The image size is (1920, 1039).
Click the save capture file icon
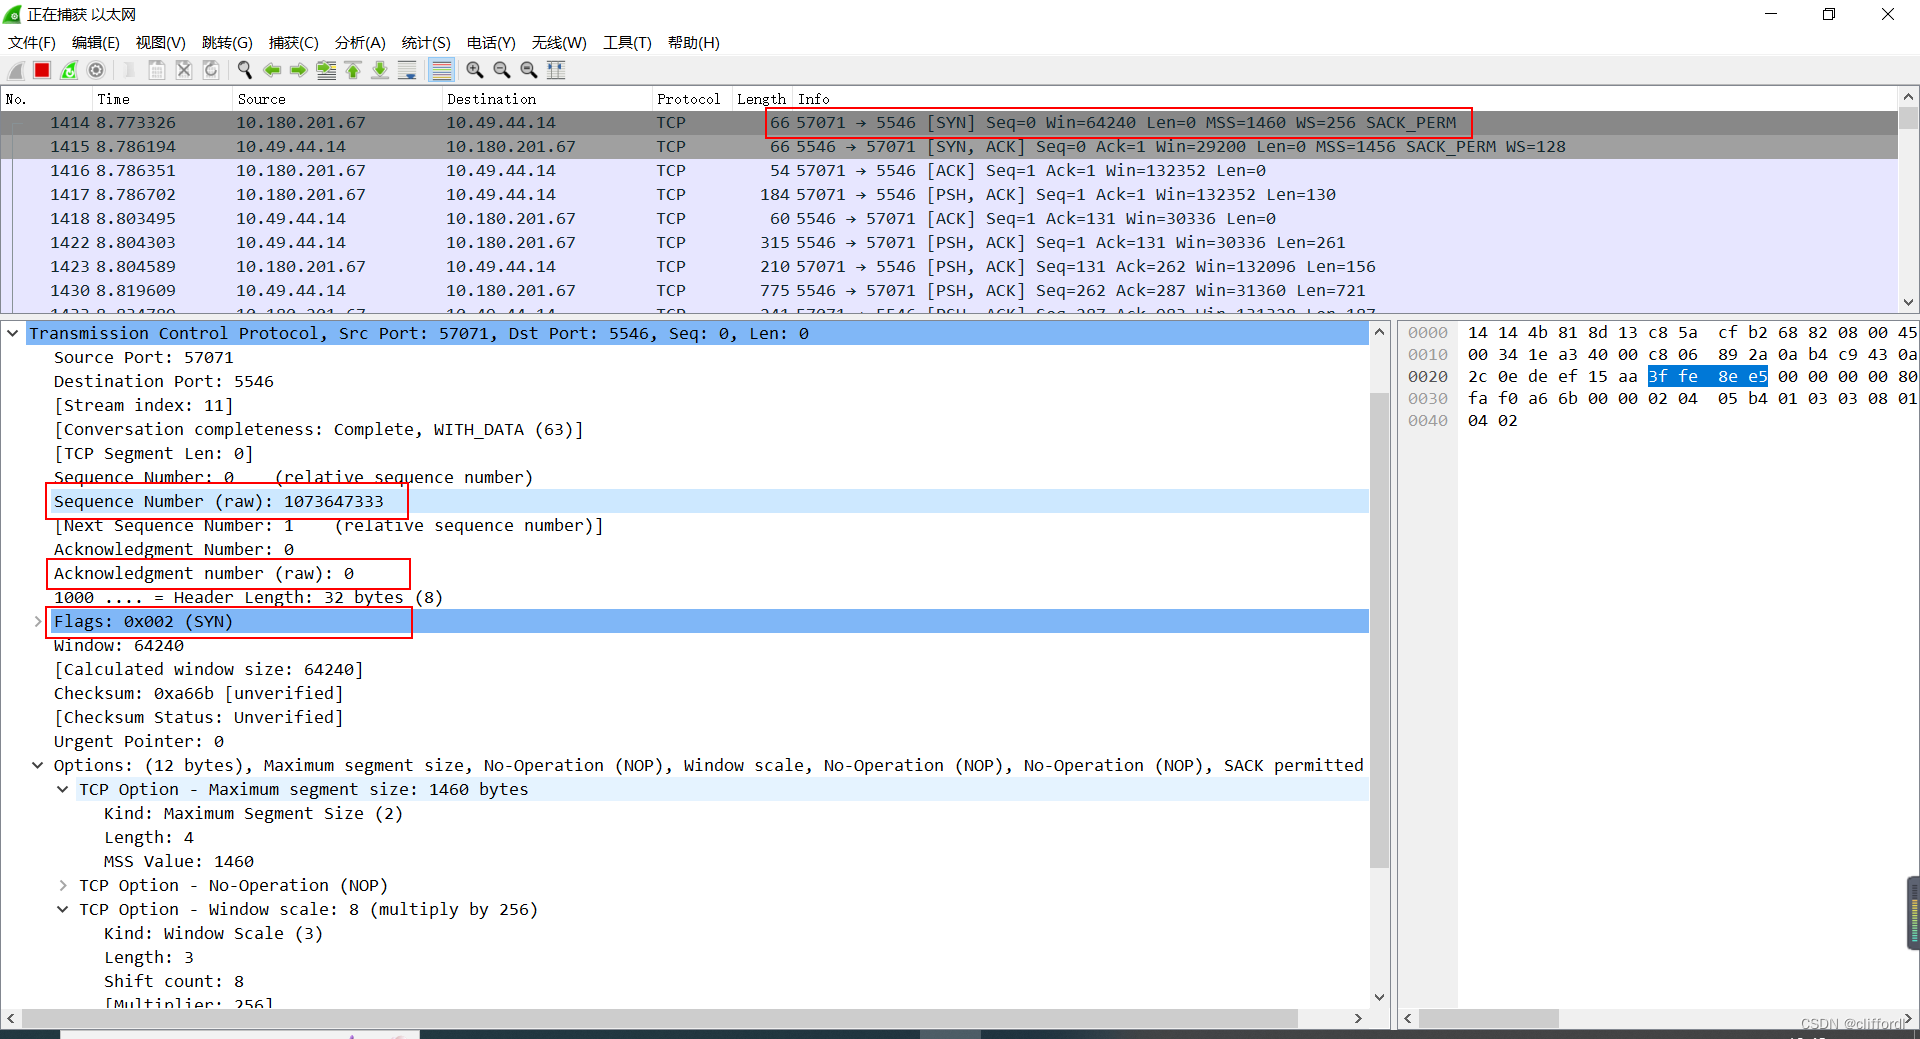click(157, 70)
